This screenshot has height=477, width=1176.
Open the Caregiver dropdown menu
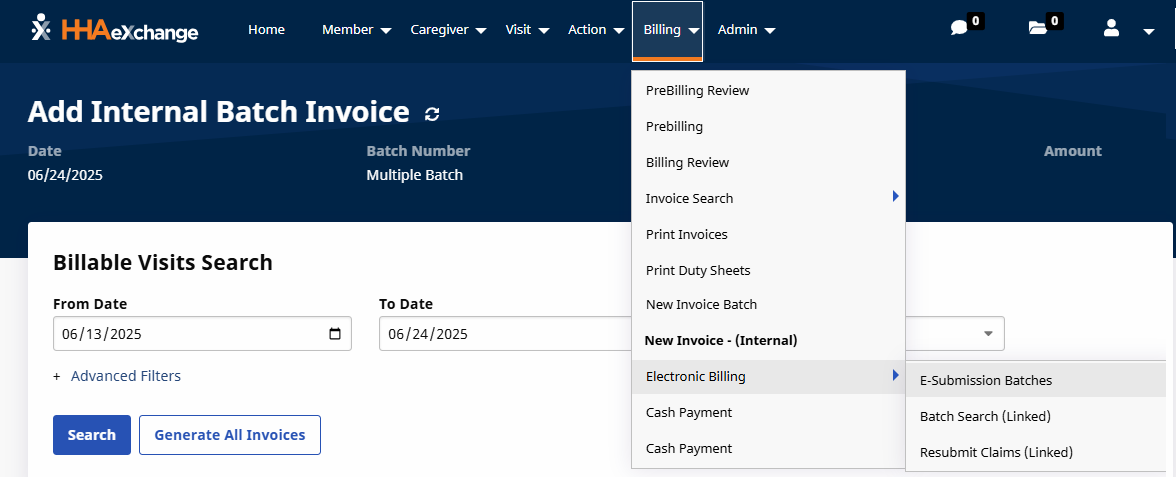coord(448,30)
